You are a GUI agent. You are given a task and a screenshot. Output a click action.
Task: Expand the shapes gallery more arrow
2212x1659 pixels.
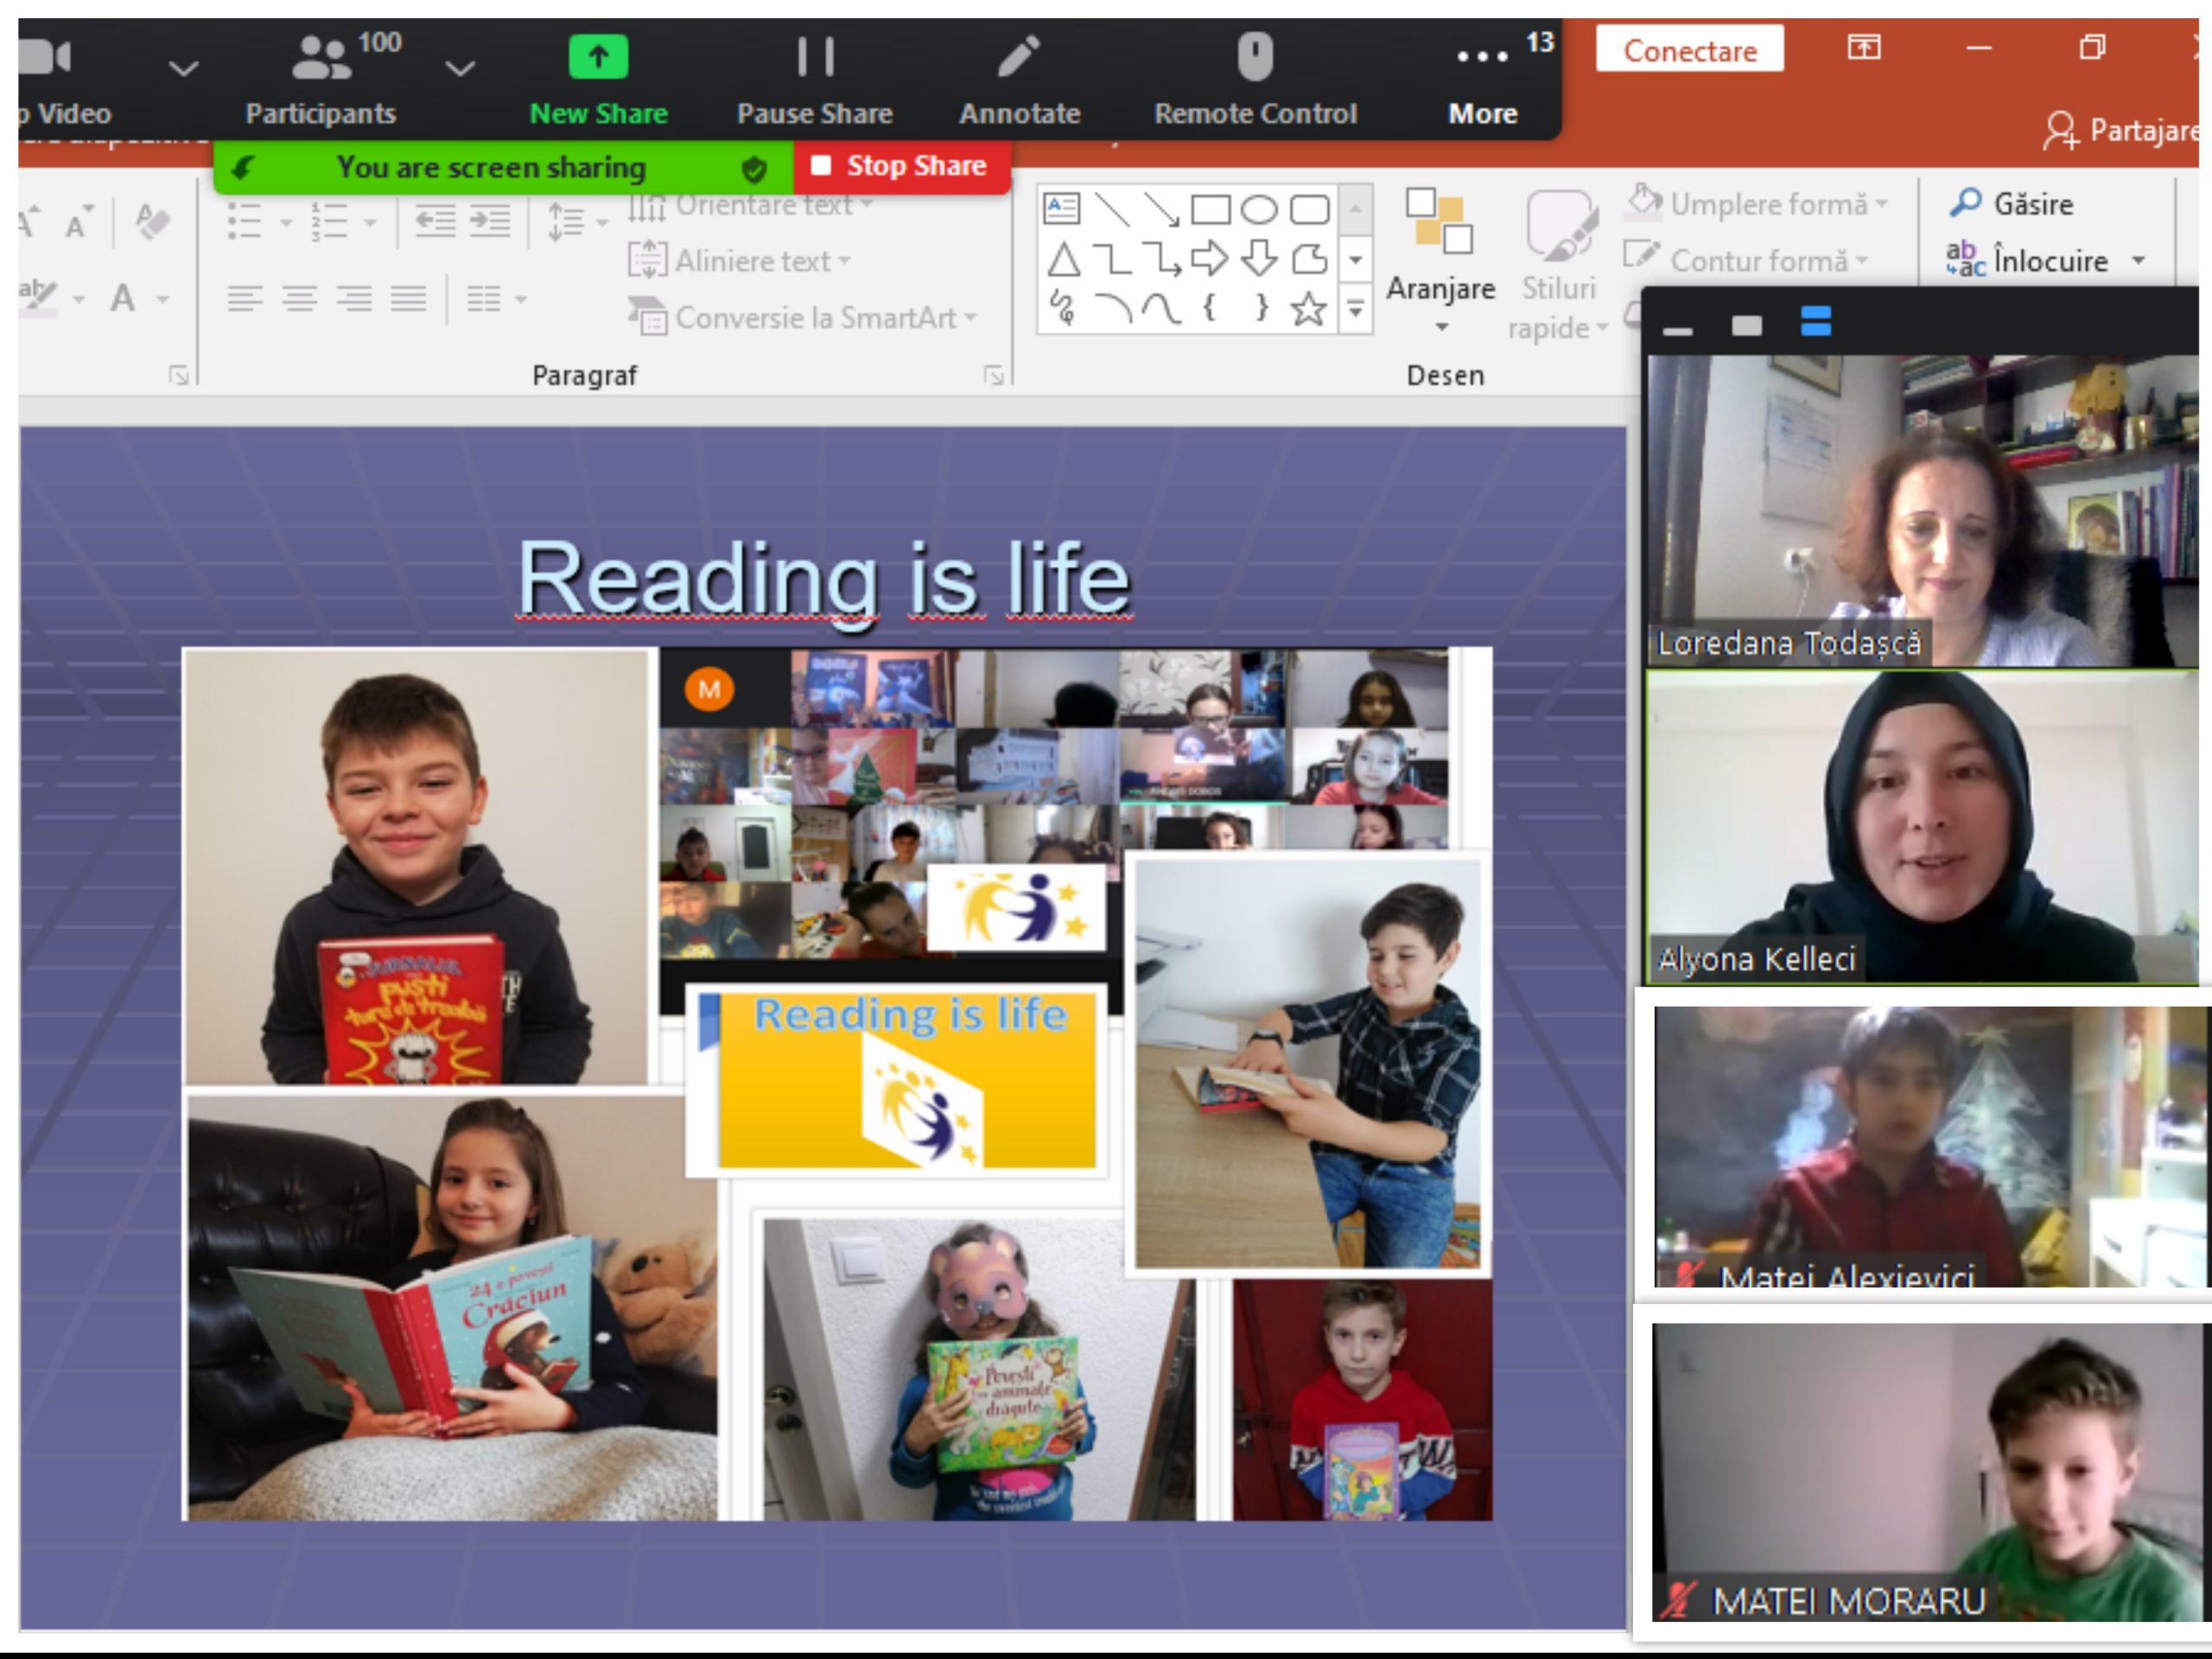[1355, 310]
